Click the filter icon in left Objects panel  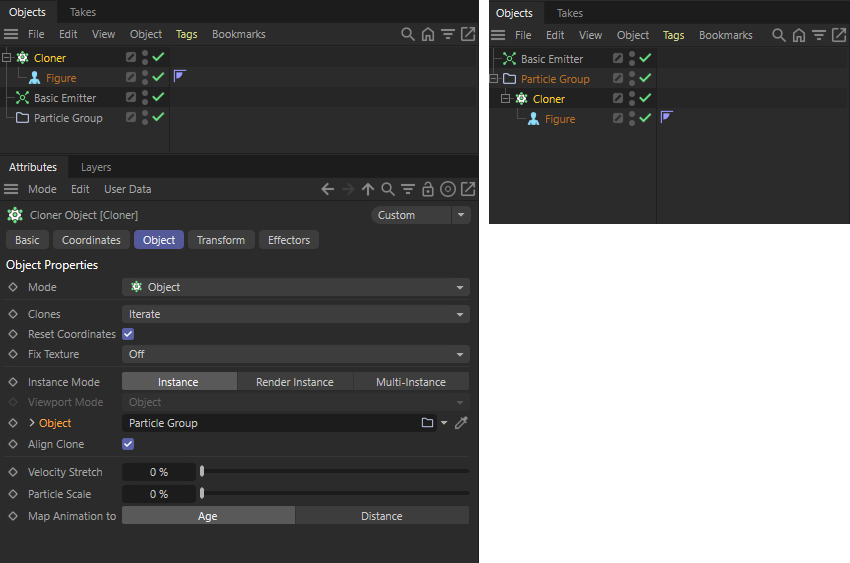pyautogui.click(x=447, y=34)
